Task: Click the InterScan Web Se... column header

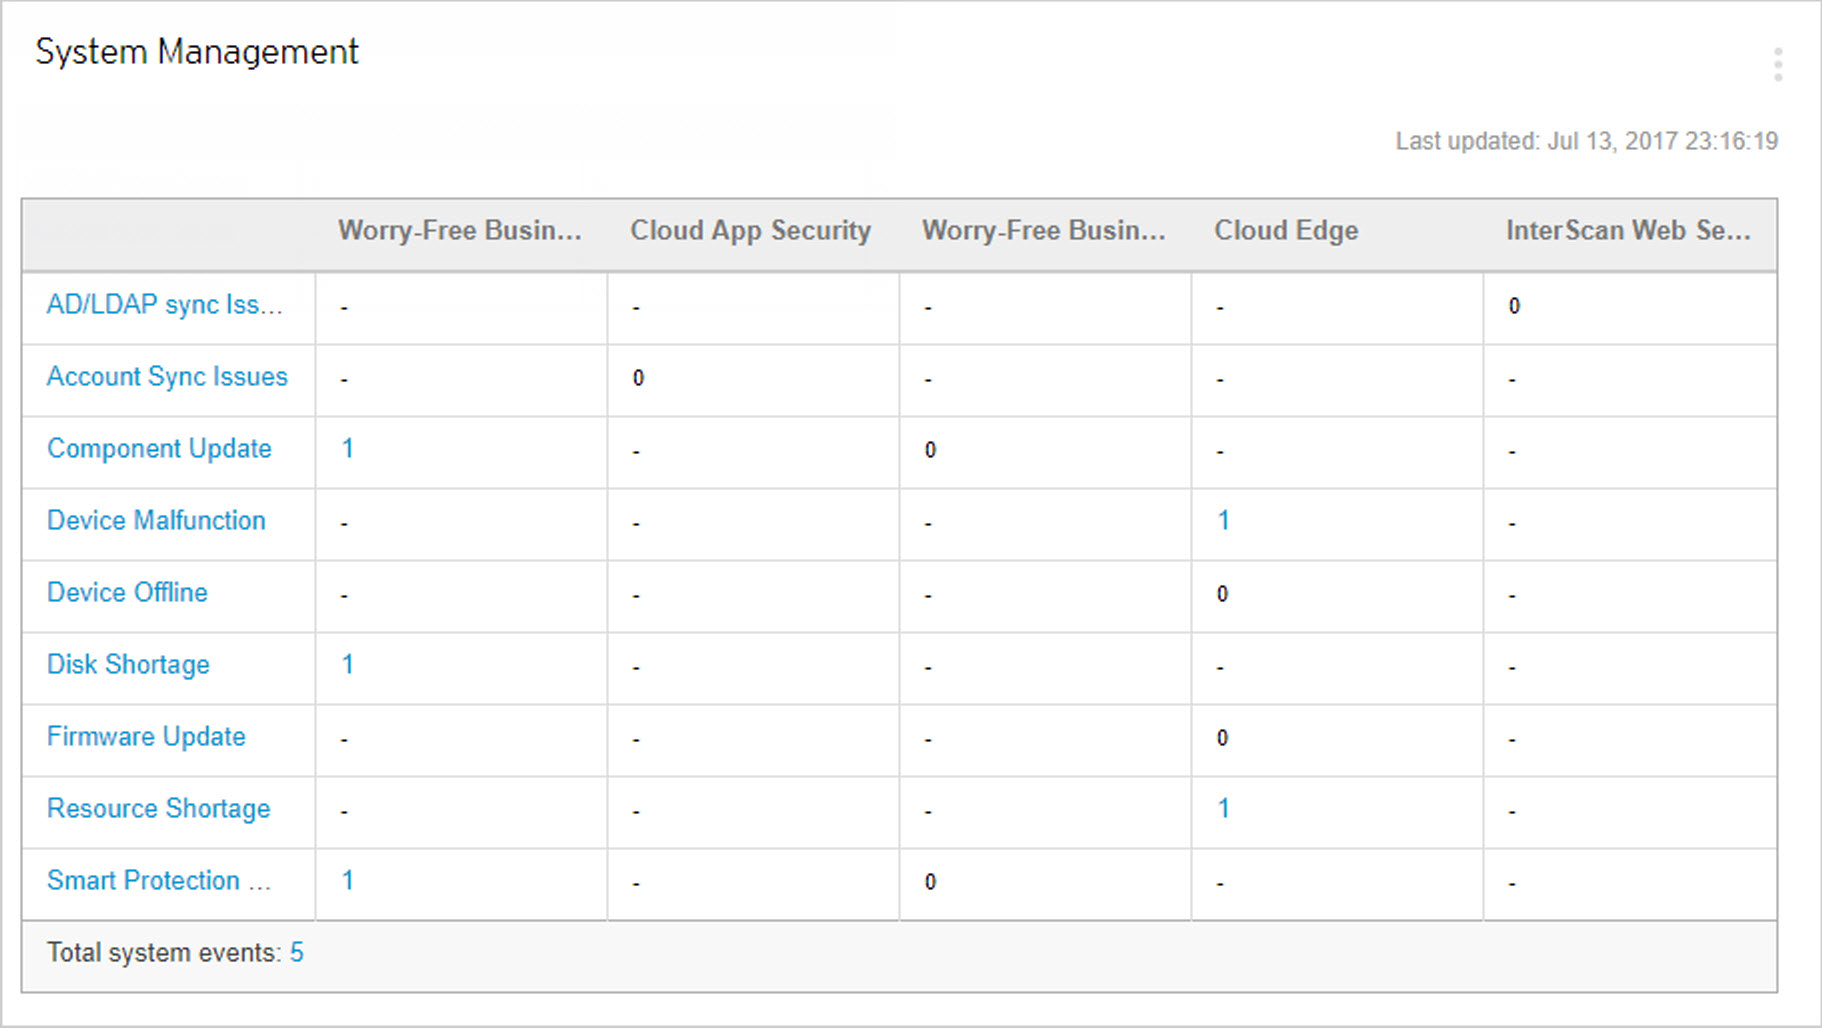Action: [1628, 231]
